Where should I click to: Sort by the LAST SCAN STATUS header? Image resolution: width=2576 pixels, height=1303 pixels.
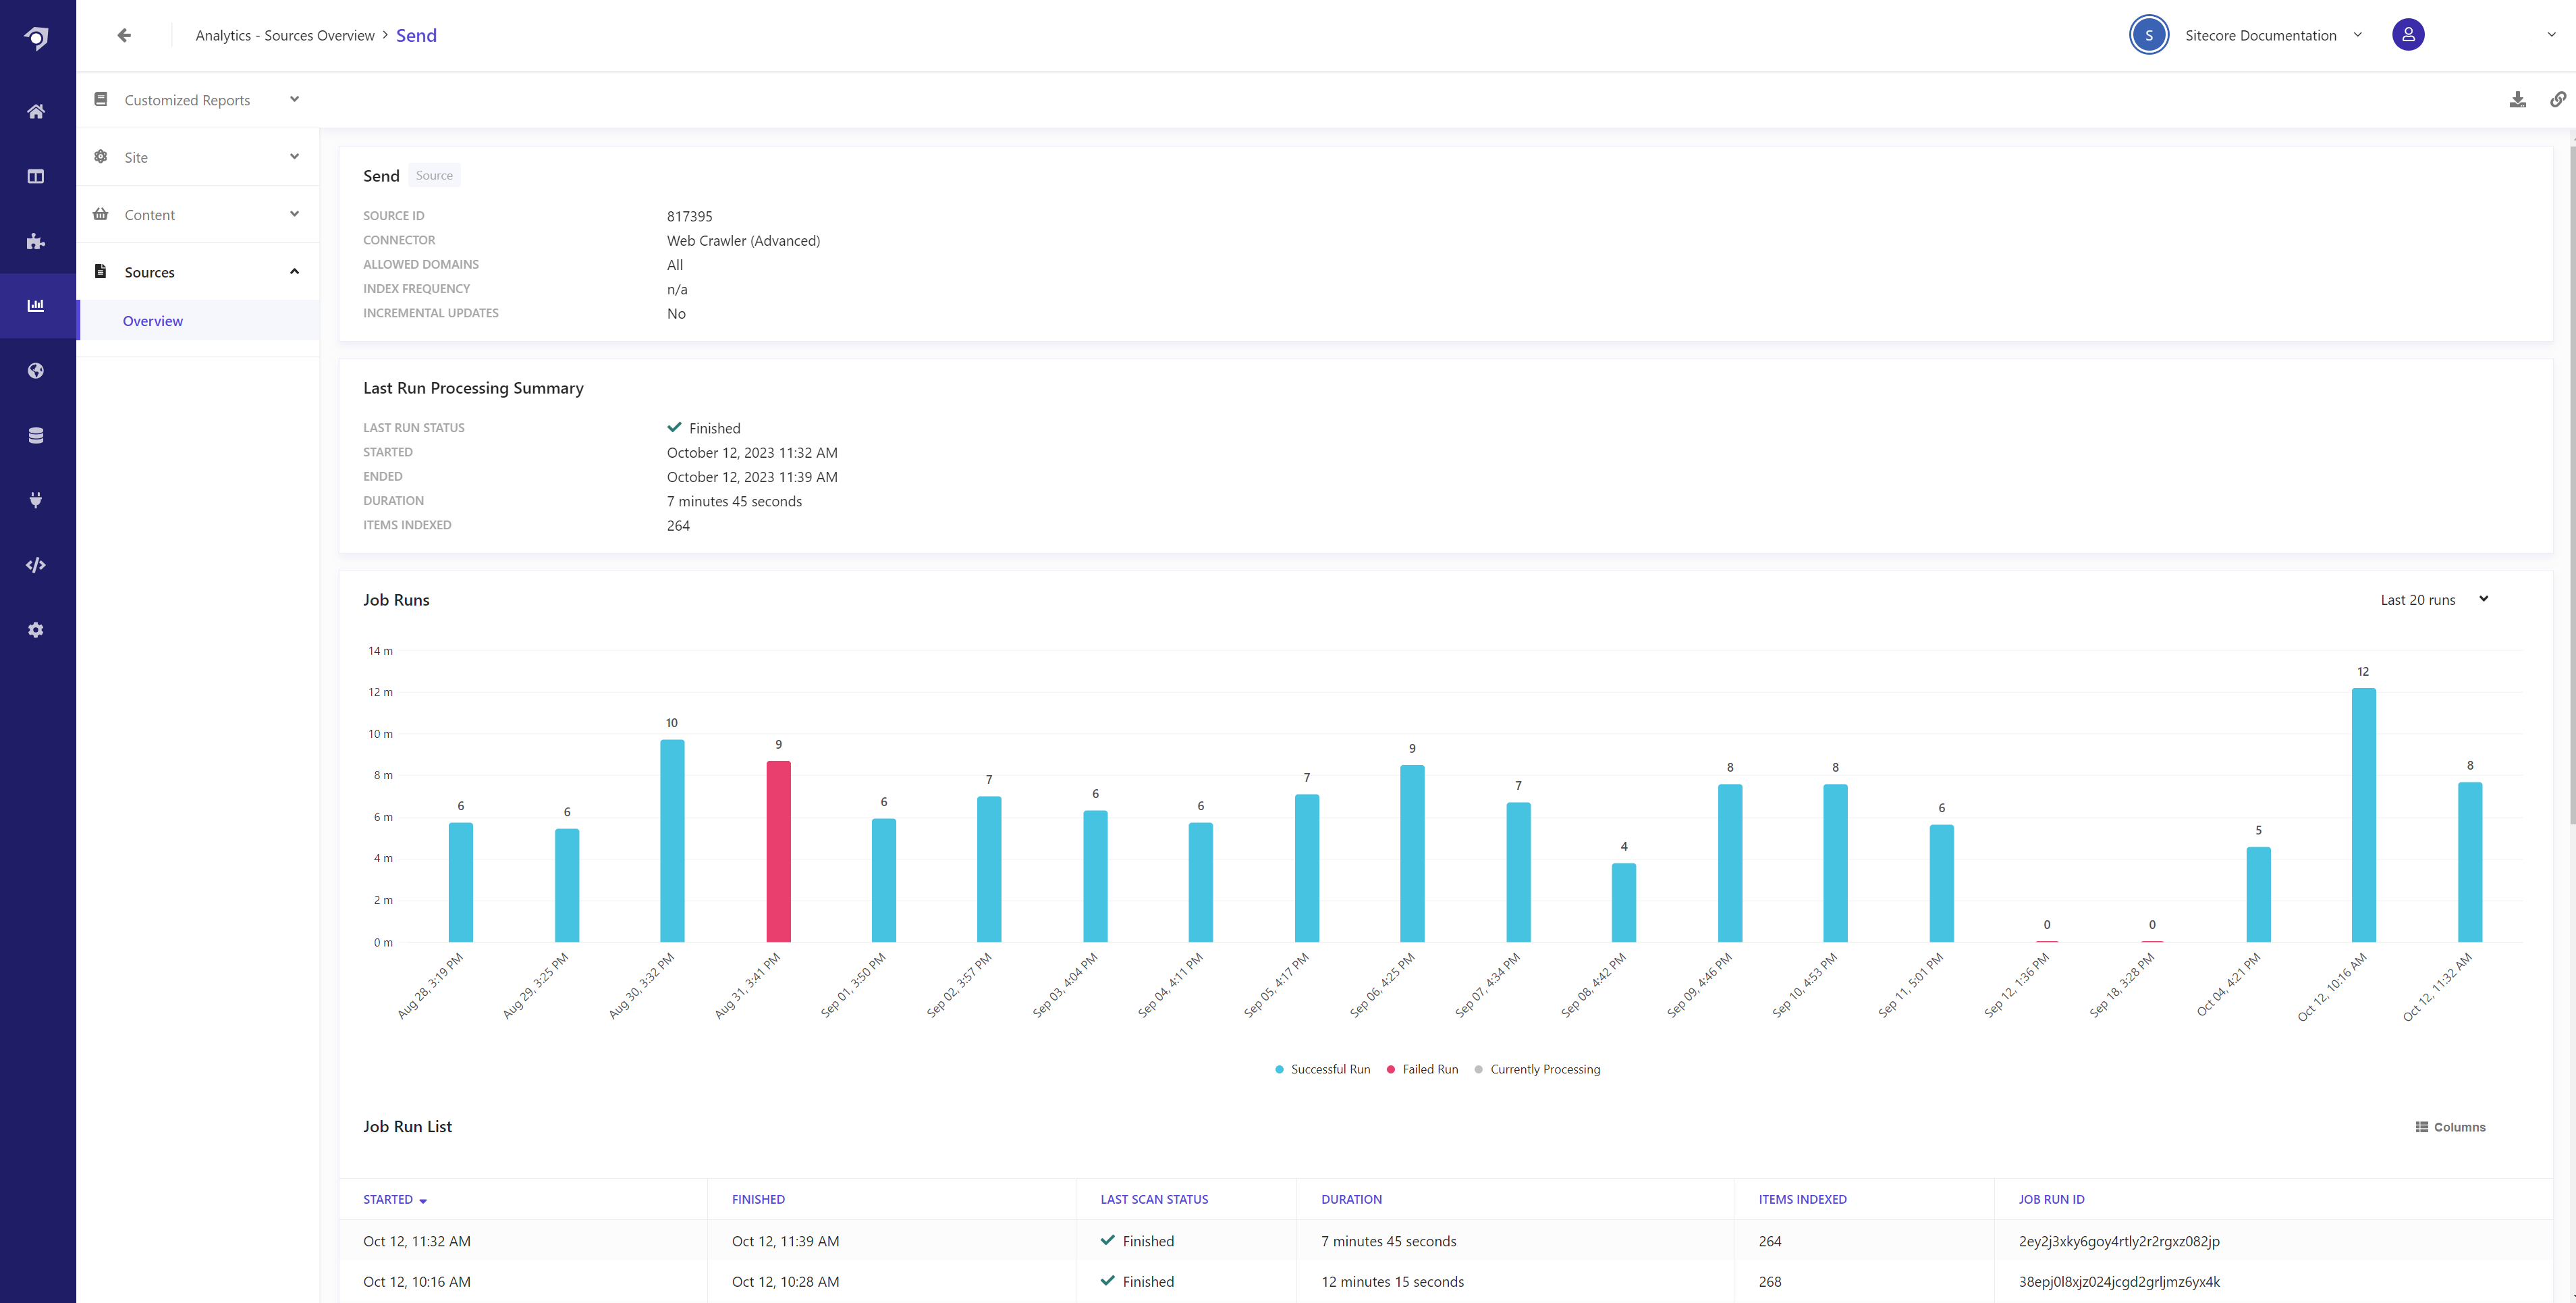point(1154,1200)
